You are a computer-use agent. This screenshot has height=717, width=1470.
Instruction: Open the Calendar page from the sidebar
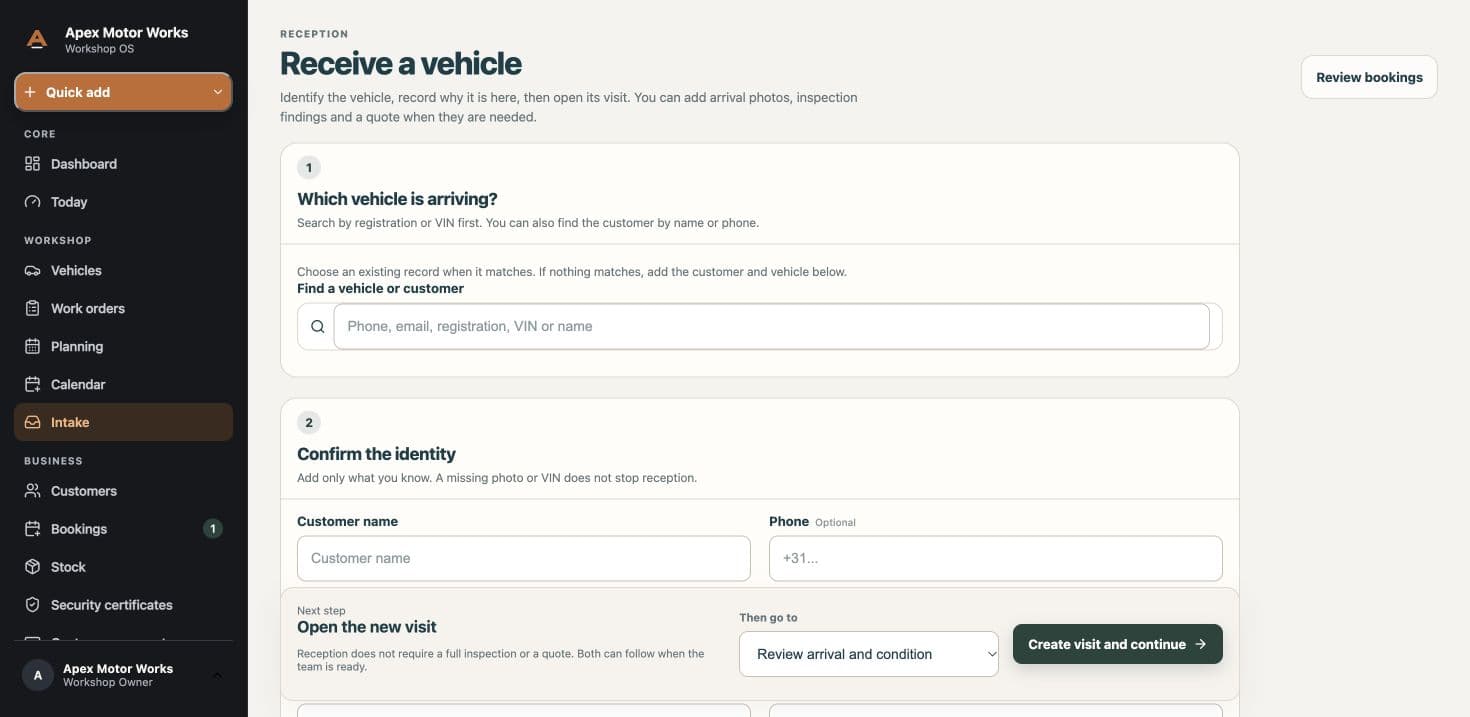[123, 385]
